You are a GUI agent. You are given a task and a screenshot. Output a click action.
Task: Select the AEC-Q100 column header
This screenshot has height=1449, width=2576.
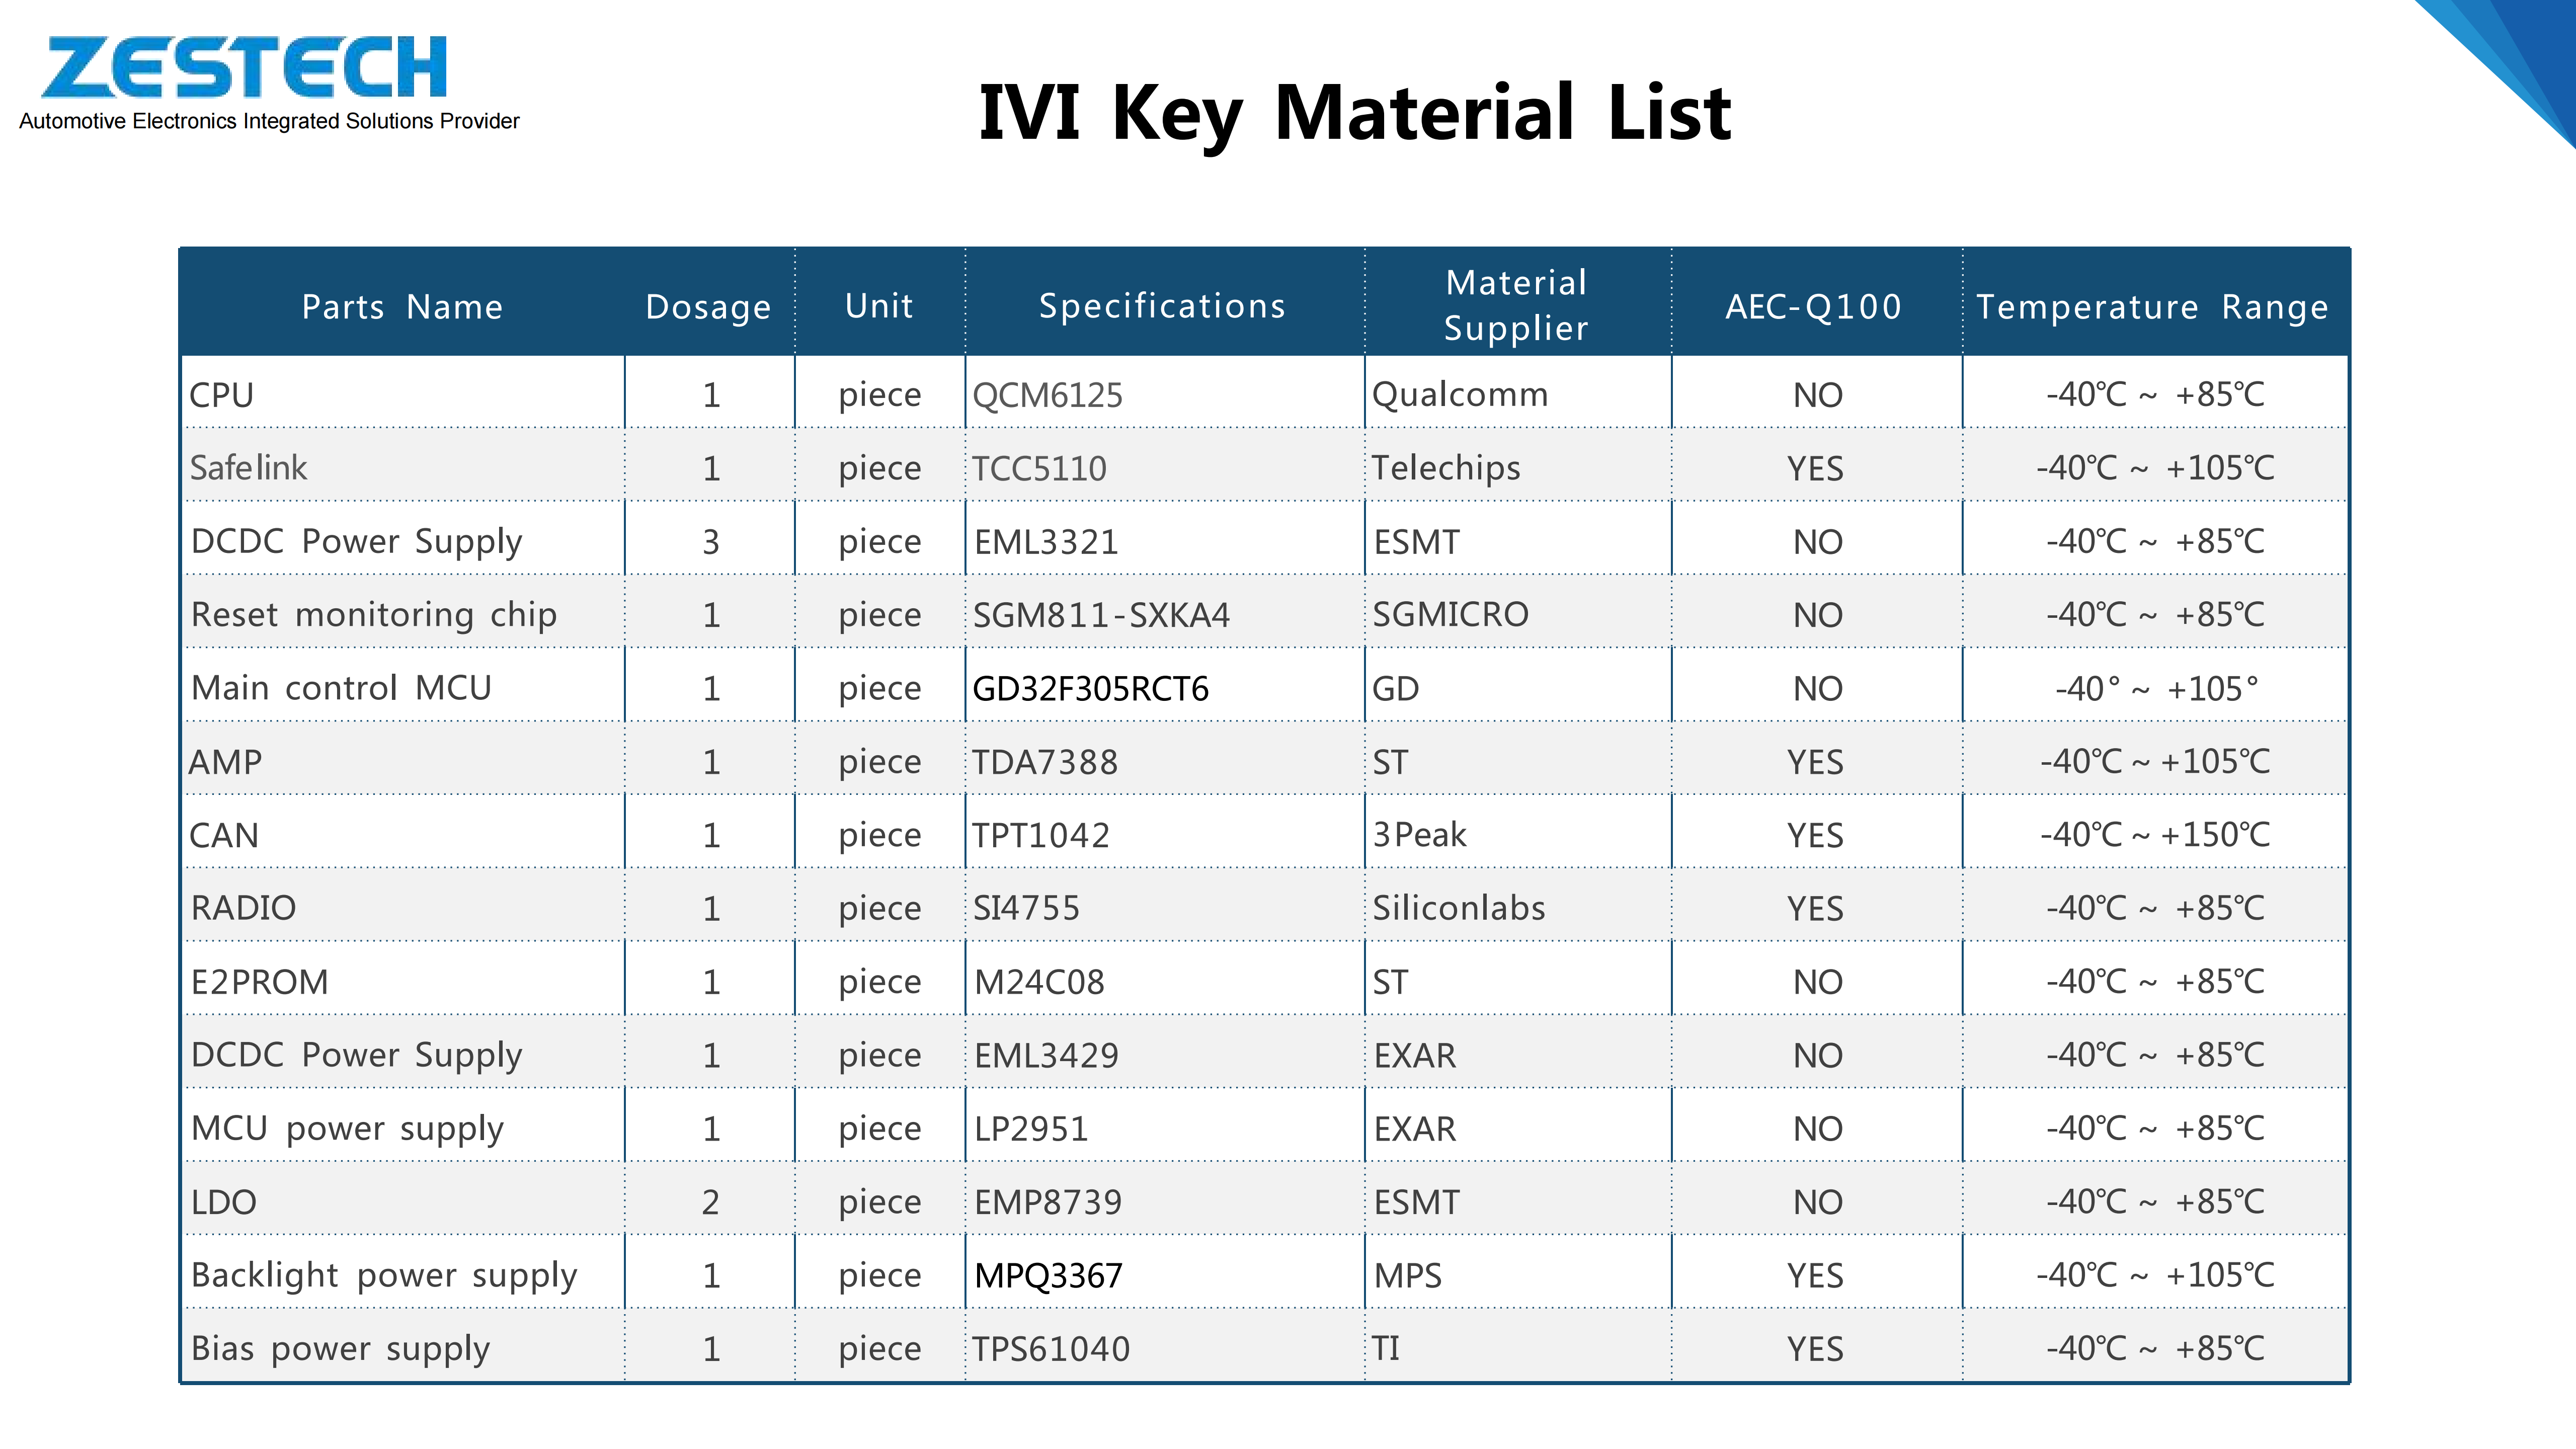pyautogui.click(x=1814, y=306)
